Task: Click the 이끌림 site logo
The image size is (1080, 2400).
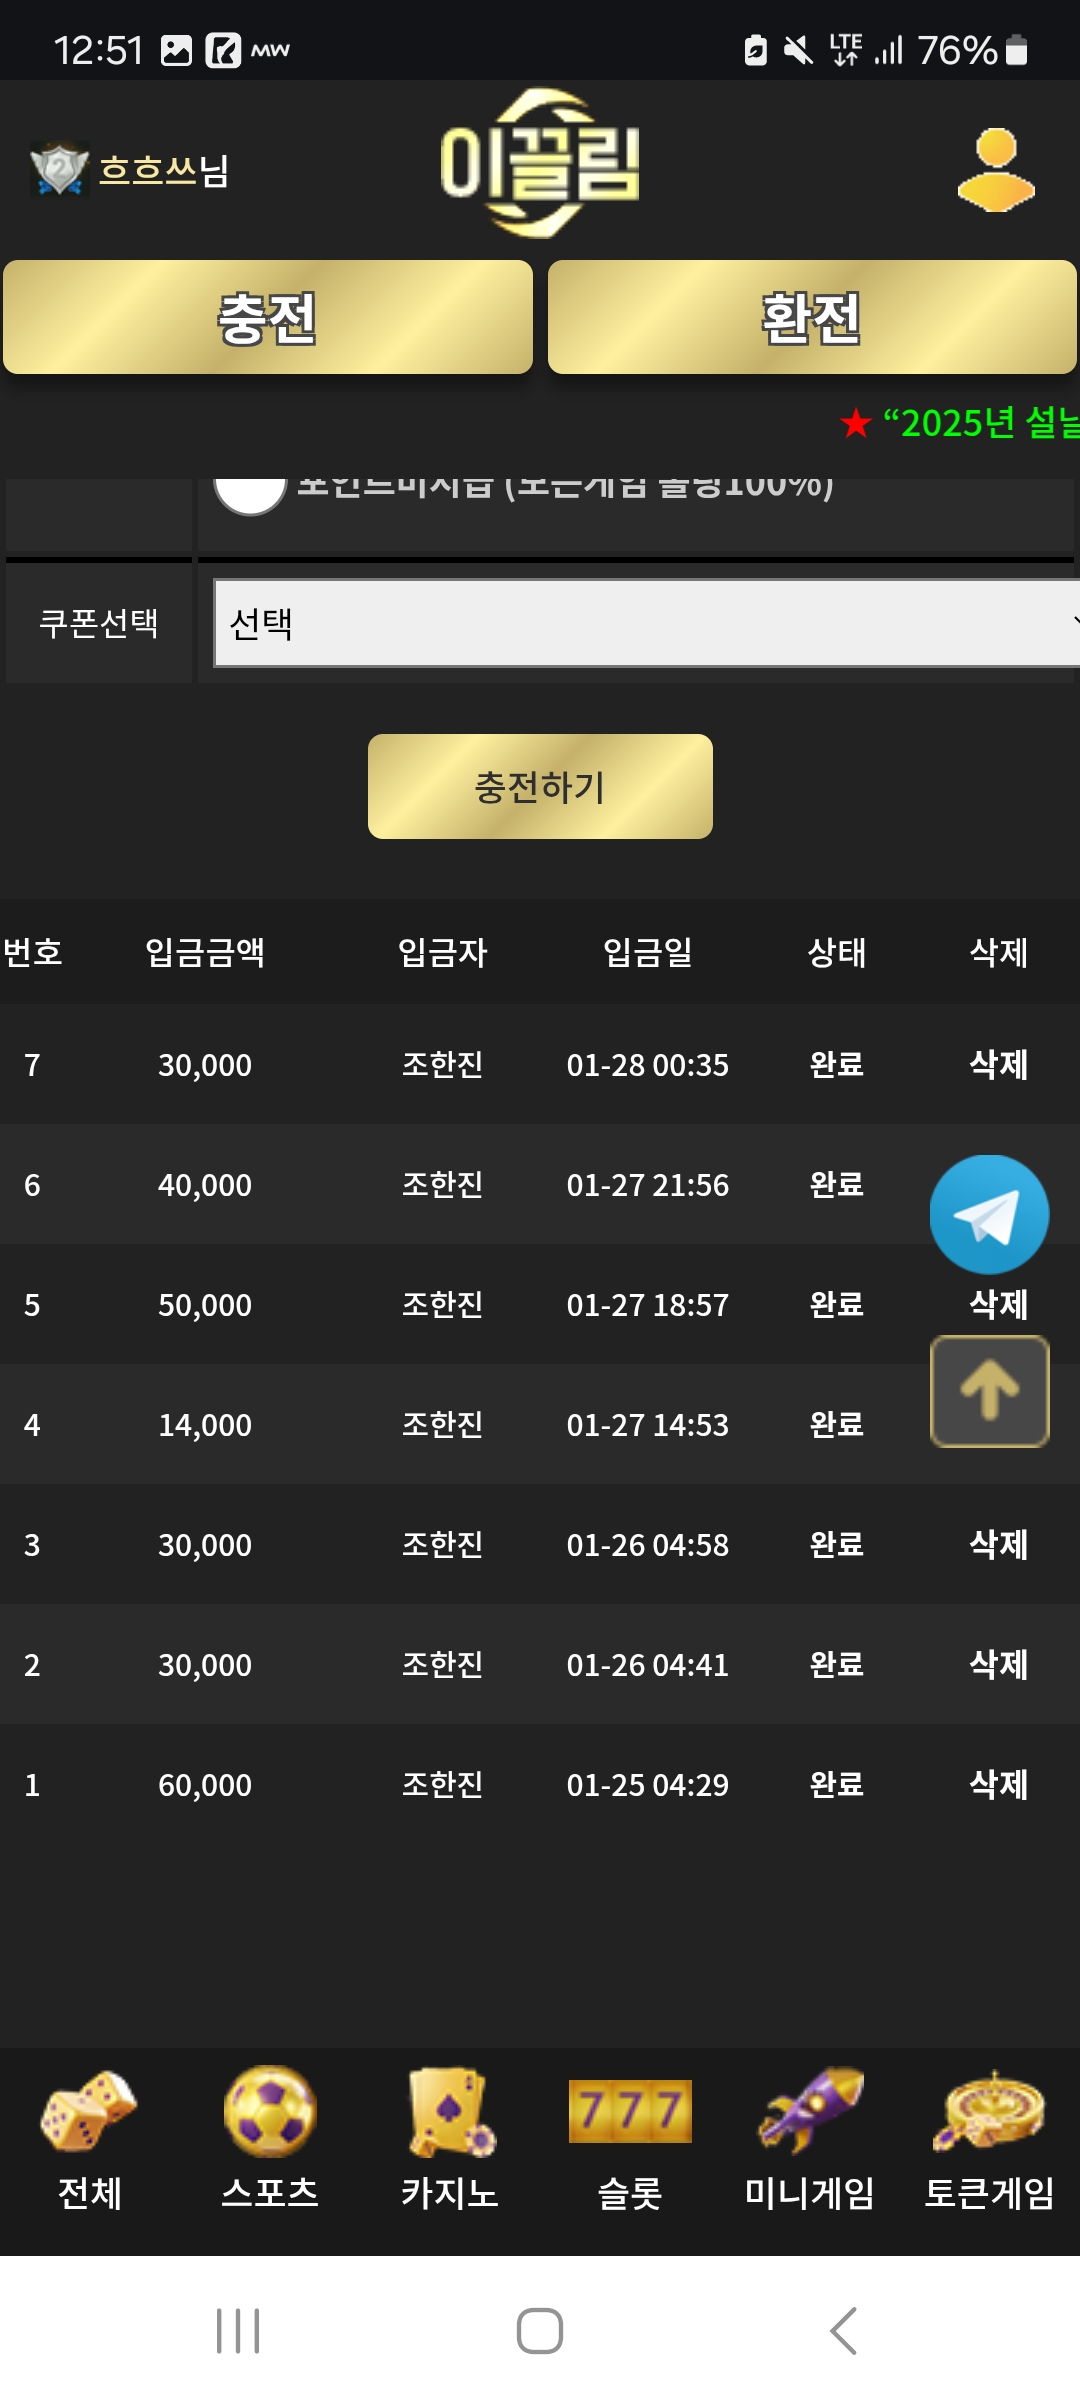Action: (540, 164)
